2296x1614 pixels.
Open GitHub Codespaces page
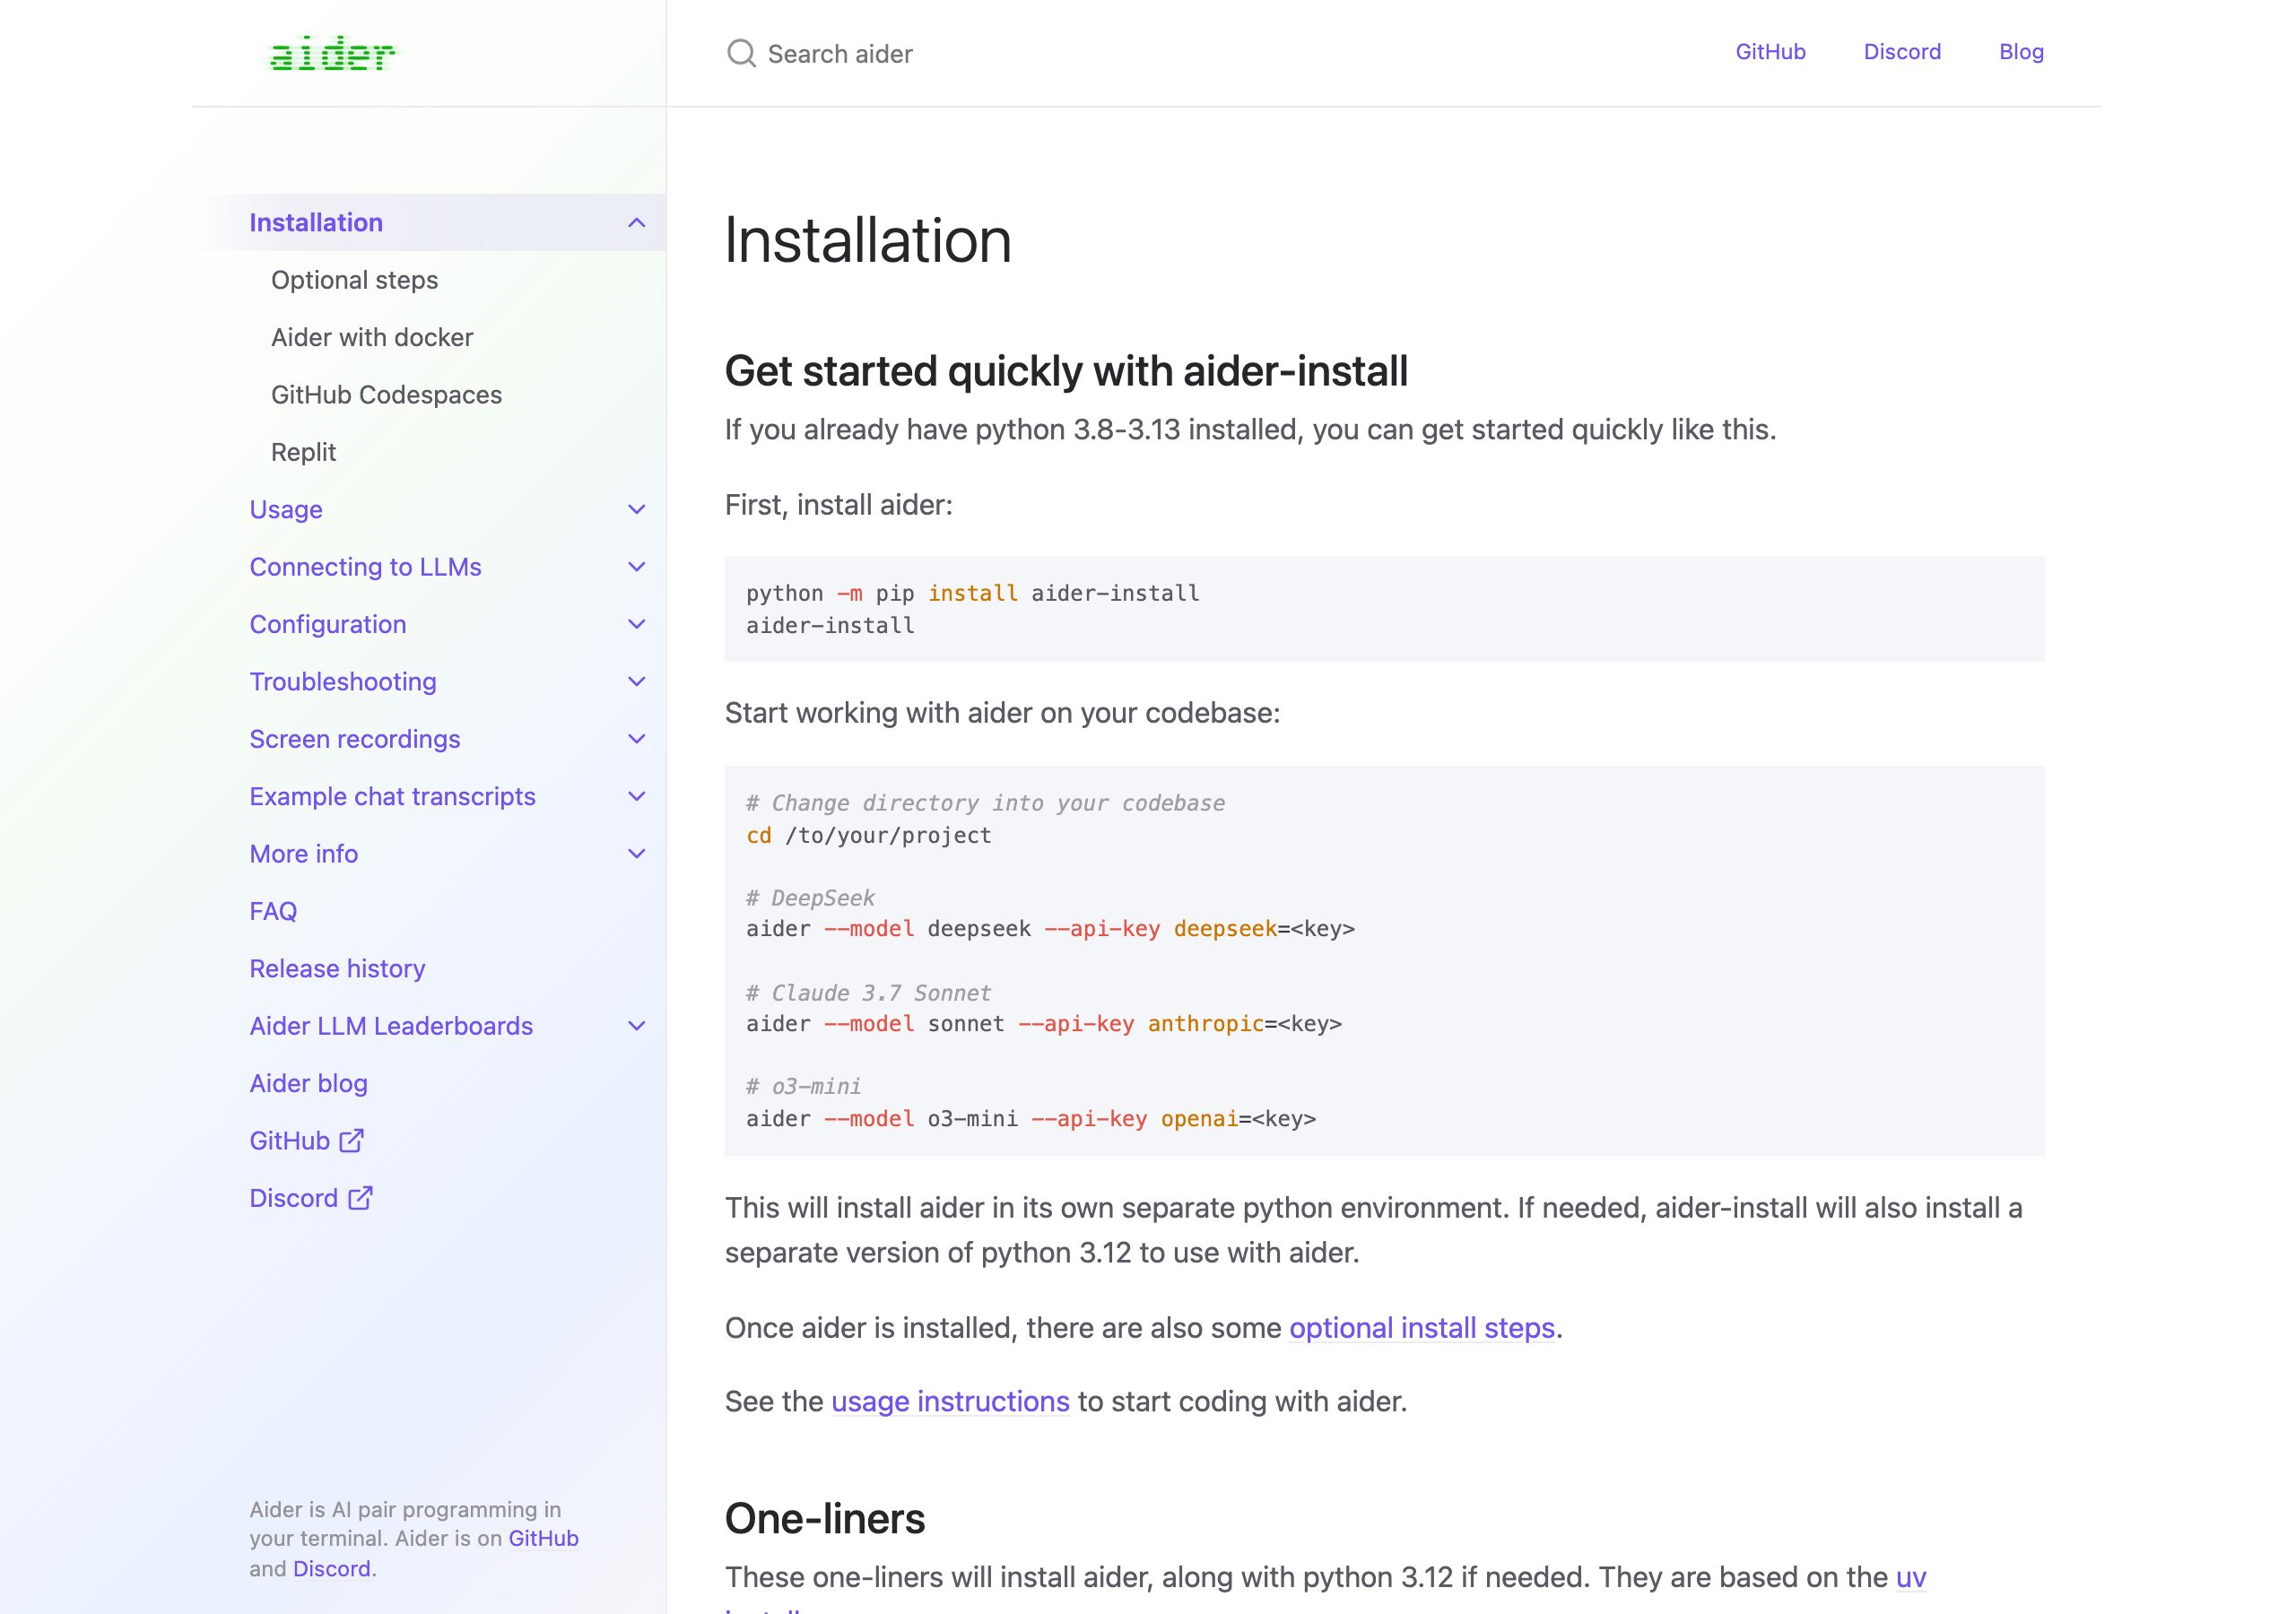386,395
